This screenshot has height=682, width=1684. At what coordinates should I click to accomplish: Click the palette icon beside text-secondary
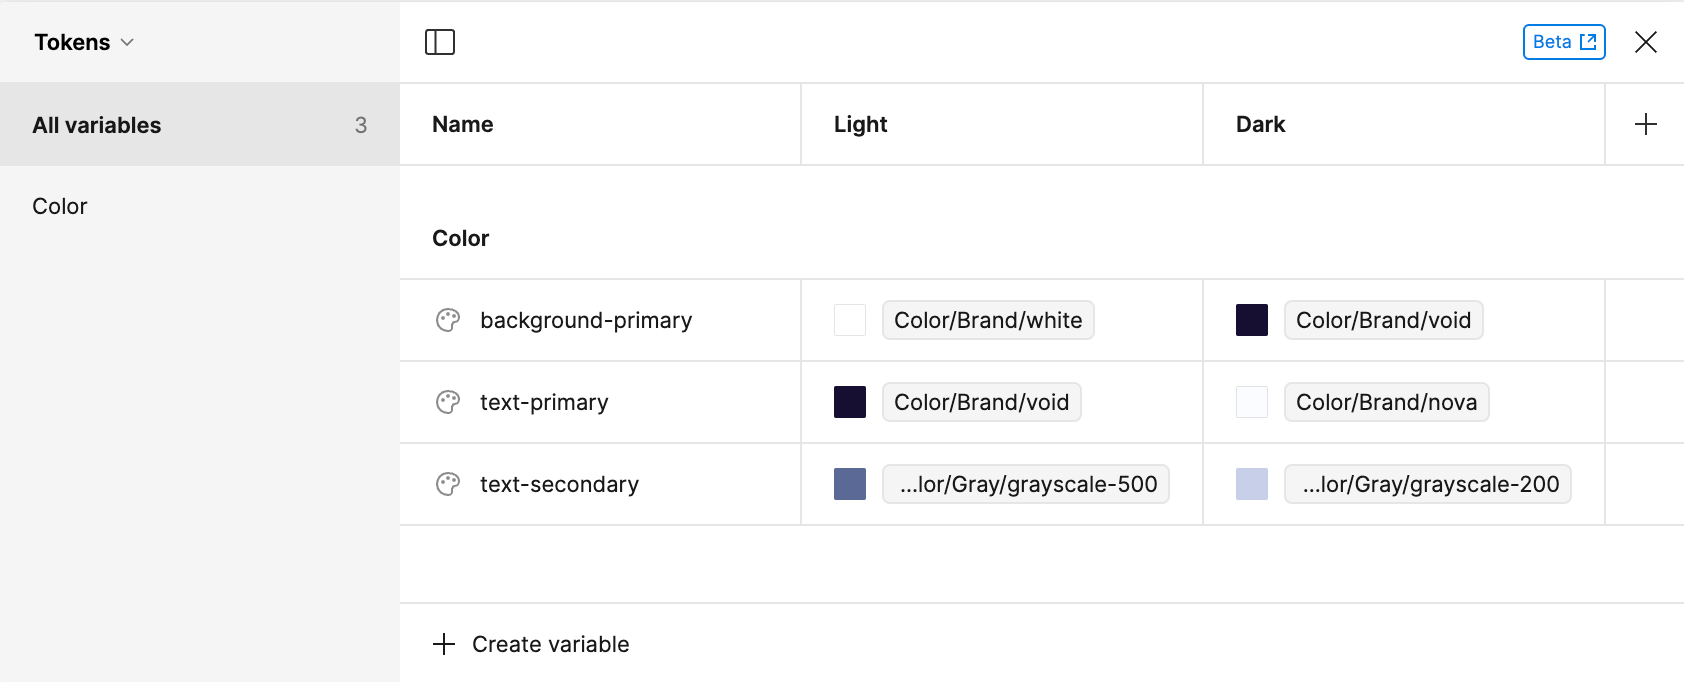tap(448, 484)
